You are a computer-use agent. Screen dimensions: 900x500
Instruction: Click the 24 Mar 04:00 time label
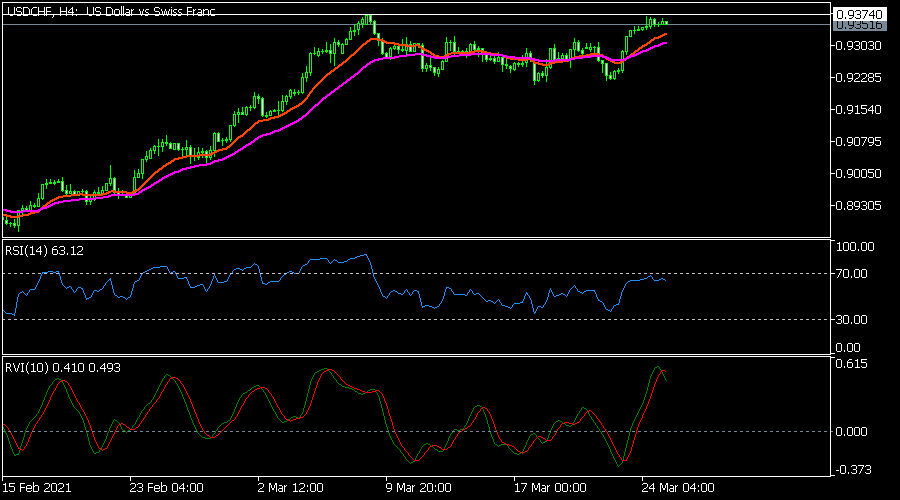(x=678, y=488)
